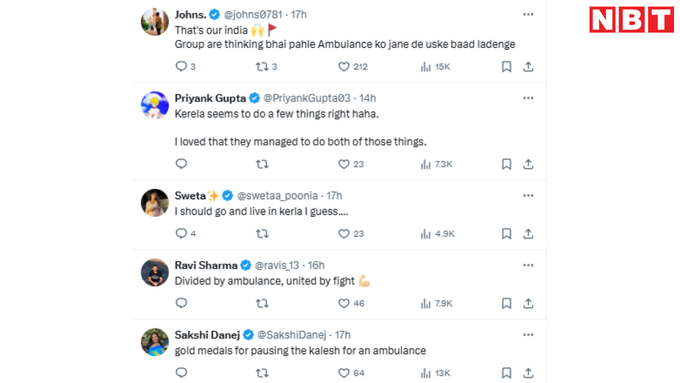Viewport: 680px width, 383px height.
Task: Open more options on Ravi Sharma's tweet
Action: click(x=528, y=265)
